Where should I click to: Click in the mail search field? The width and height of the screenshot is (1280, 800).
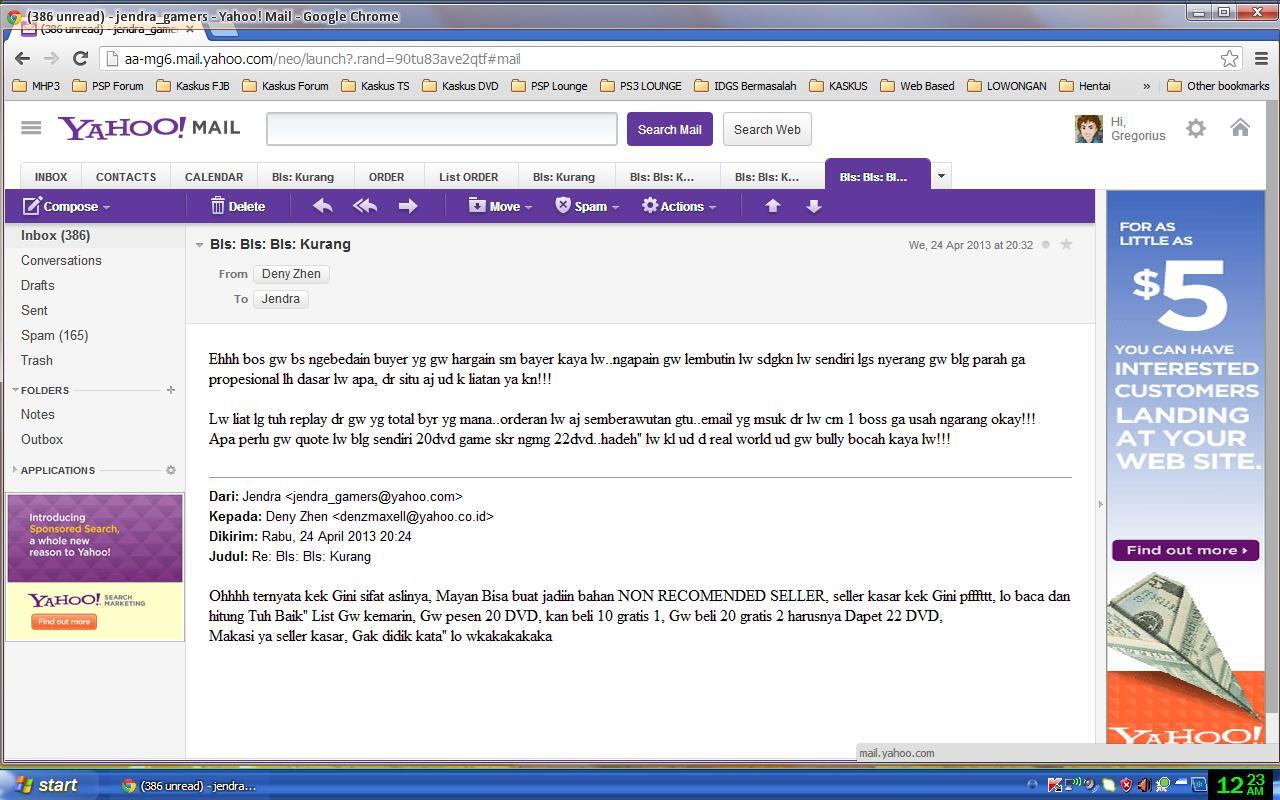[442, 129]
